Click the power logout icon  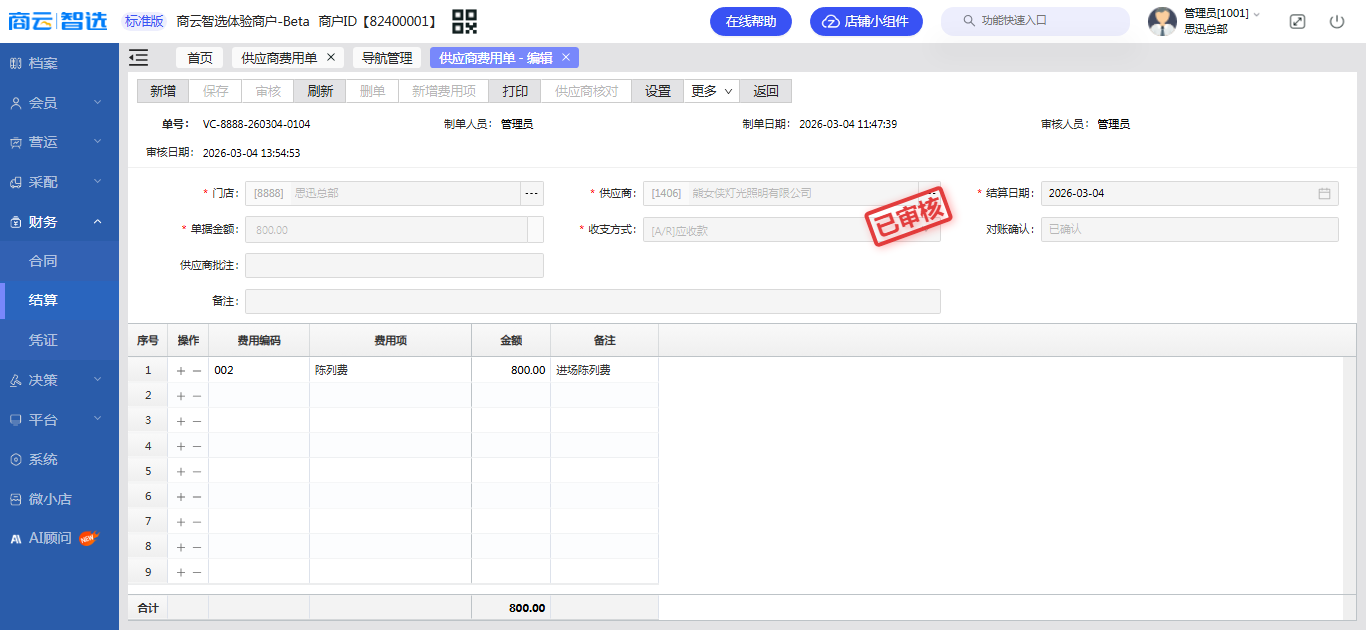(x=1337, y=21)
